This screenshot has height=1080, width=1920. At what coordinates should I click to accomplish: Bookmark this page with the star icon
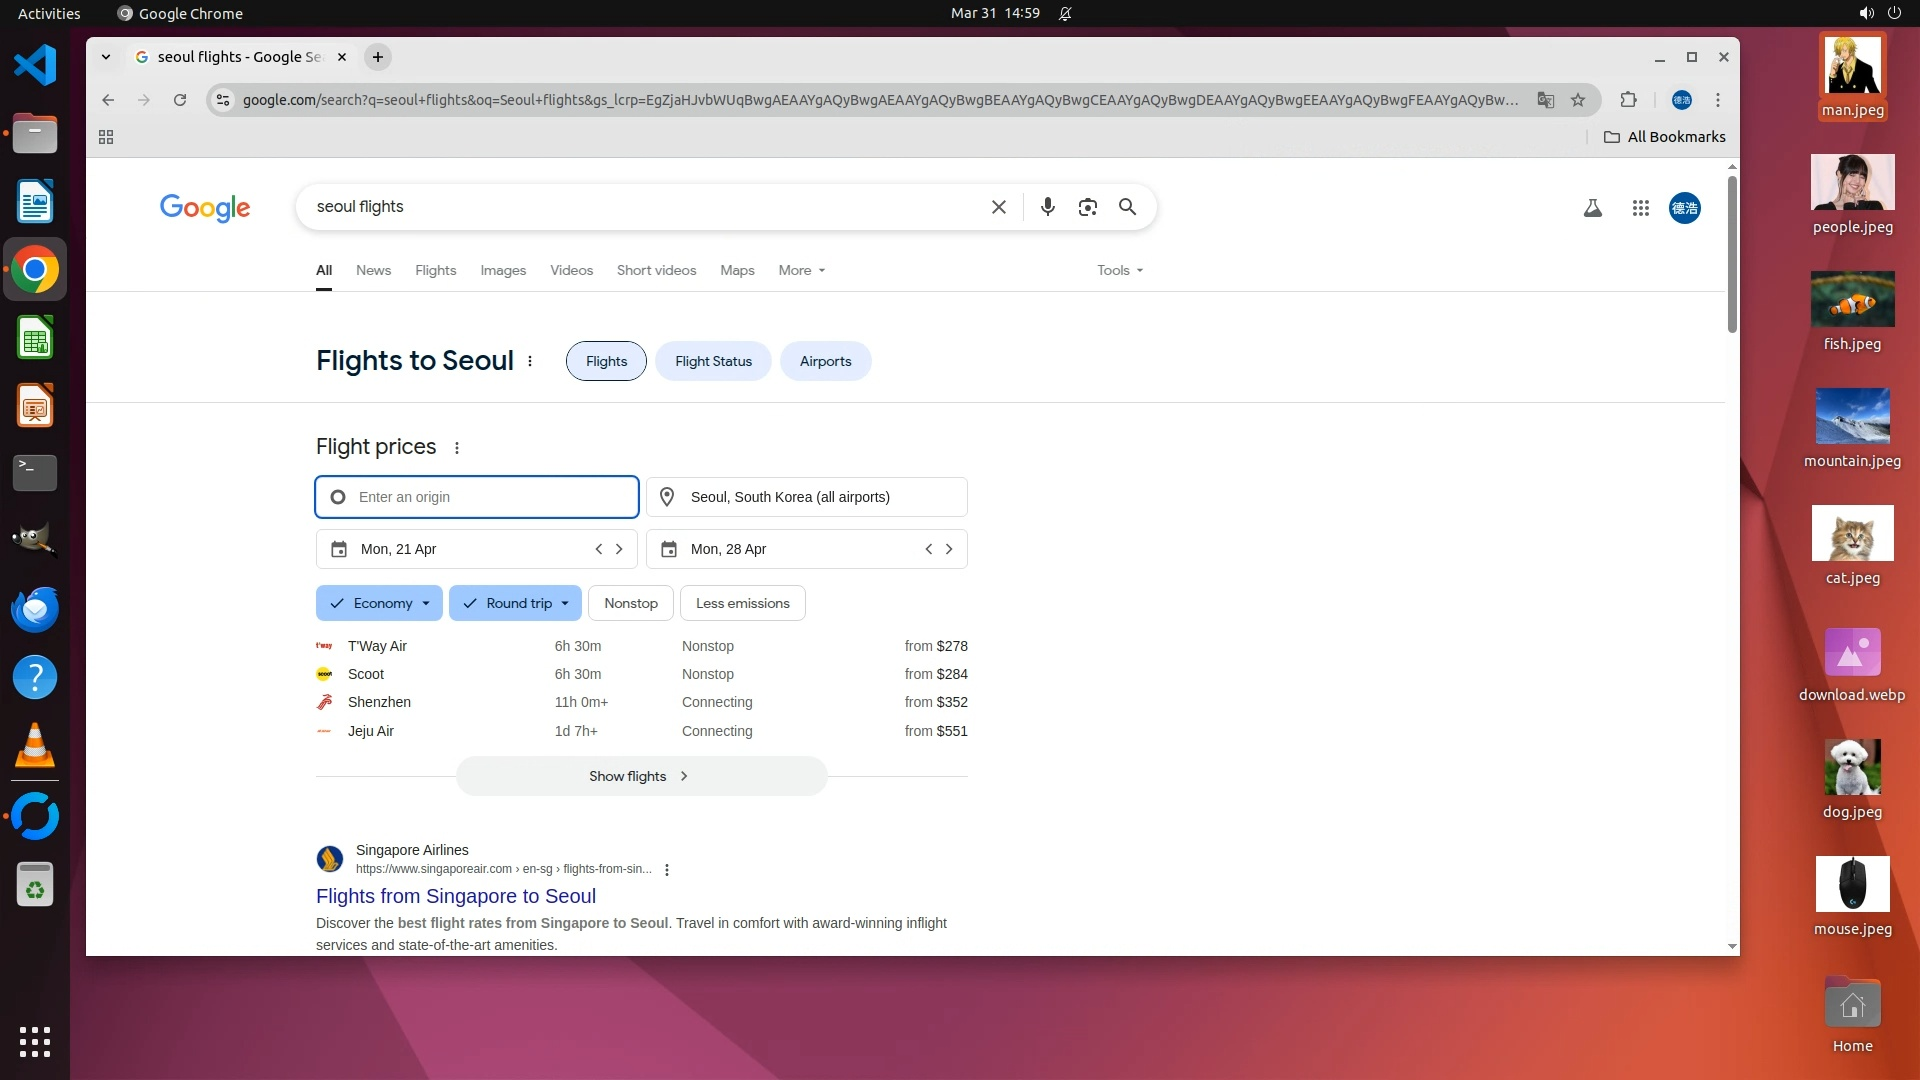[1578, 100]
